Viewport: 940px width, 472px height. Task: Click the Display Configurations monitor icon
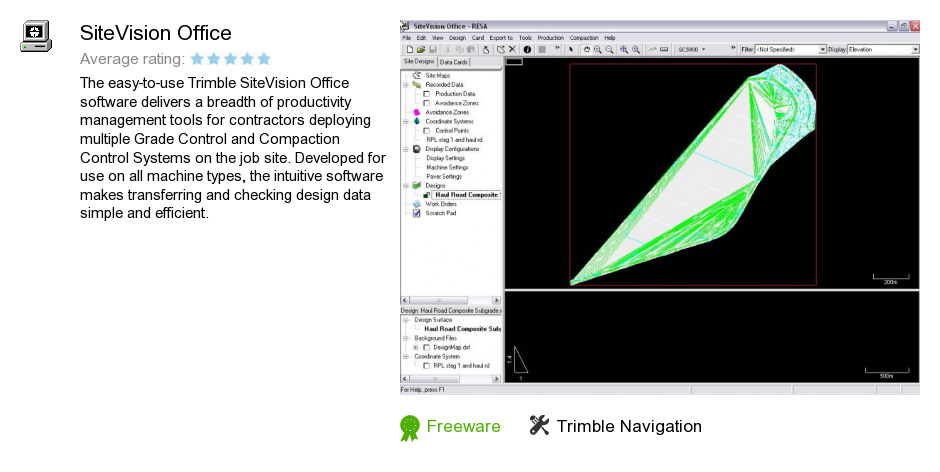(417, 149)
